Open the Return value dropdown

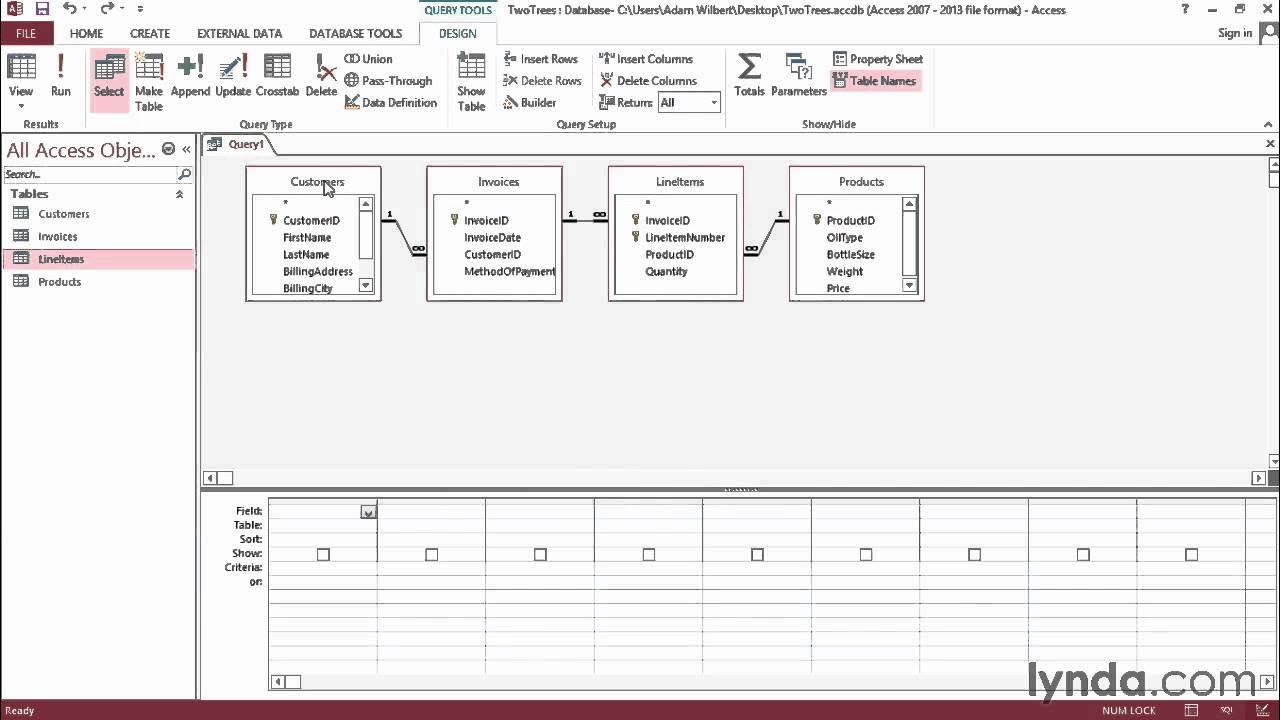[713, 103]
